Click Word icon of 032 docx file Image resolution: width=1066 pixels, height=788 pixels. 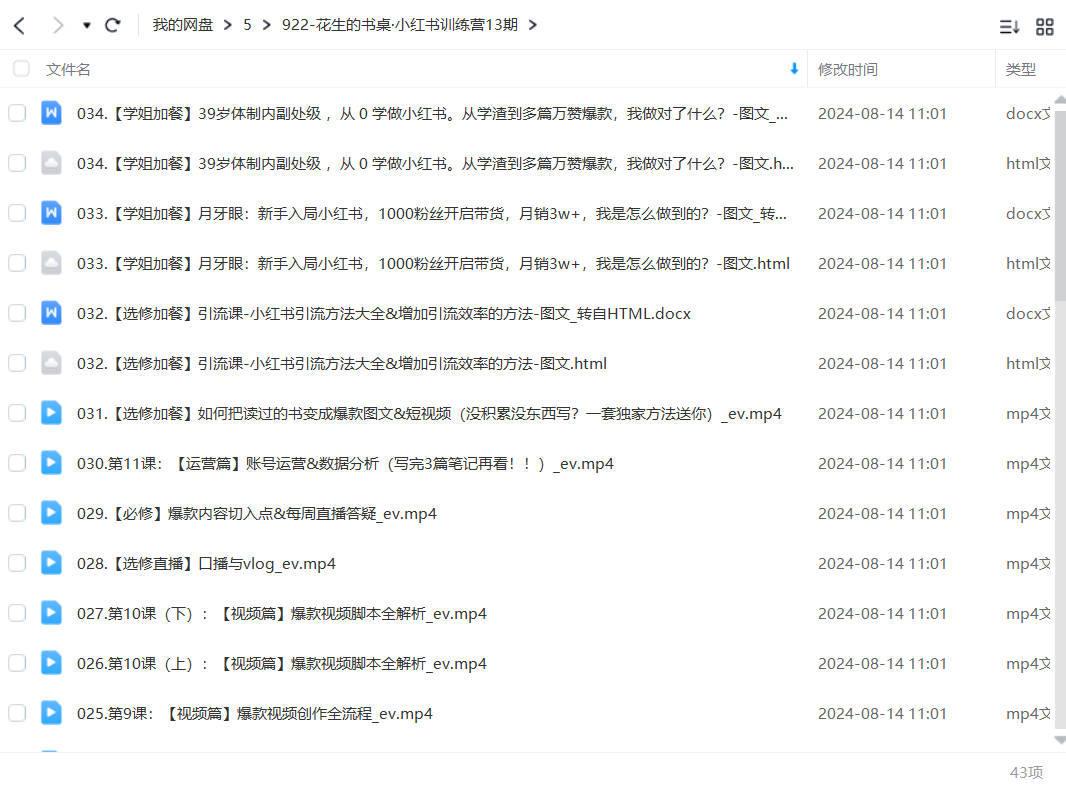(x=51, y=313)
